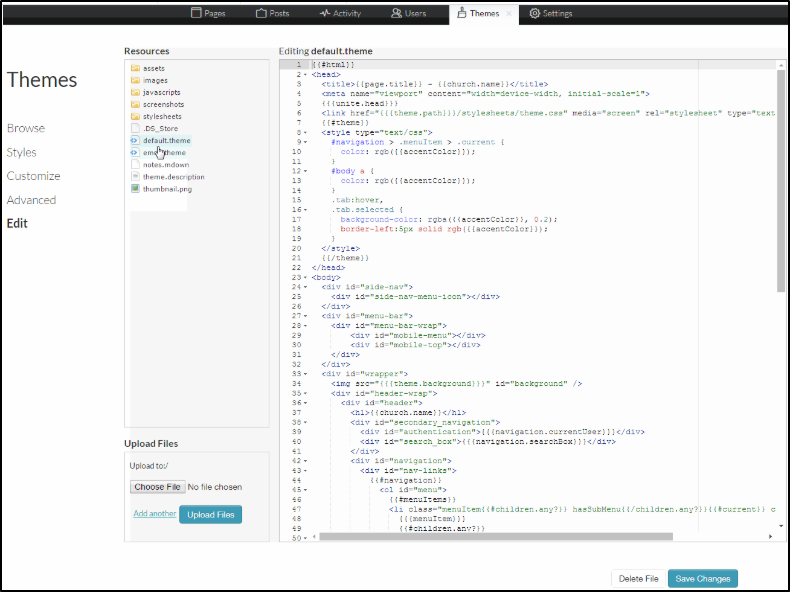
Task: Click the default.theme file icon
Action: [135, 141]
